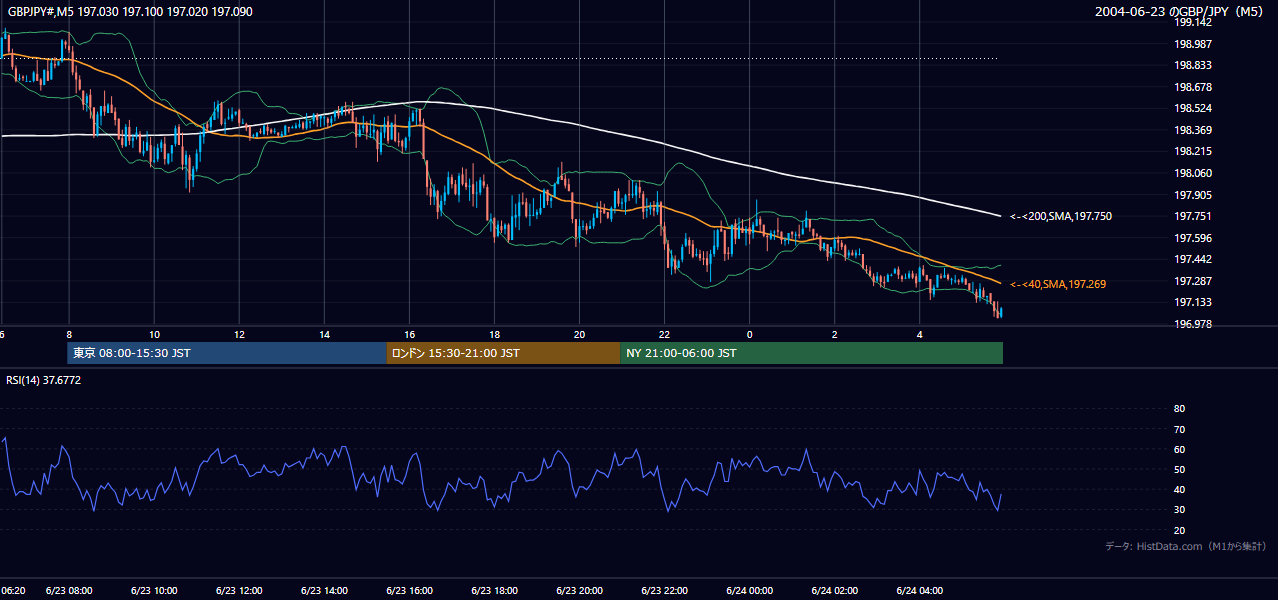
Task: Select the 東京 08:00-15:30 JST session bar
Action: [227, 353]
